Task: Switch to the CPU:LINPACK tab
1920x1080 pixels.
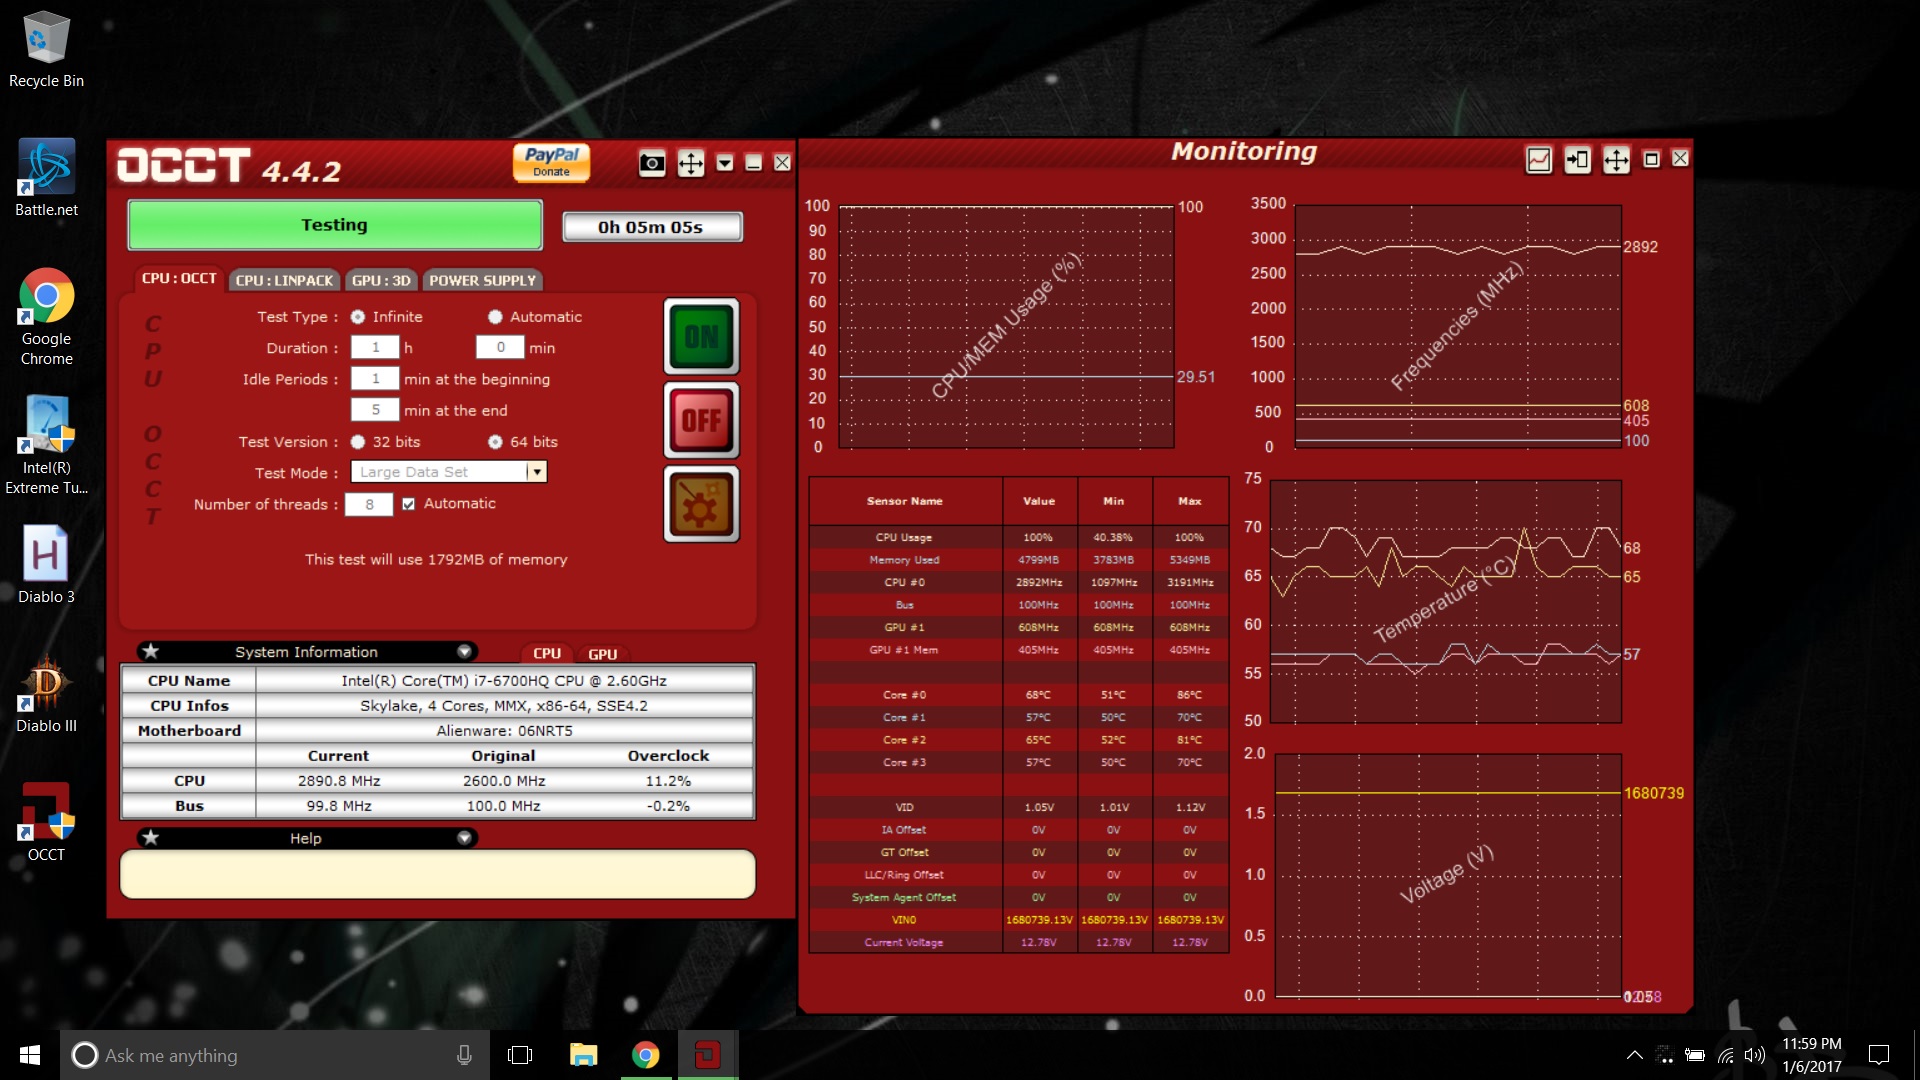Action: click(284, 281)
